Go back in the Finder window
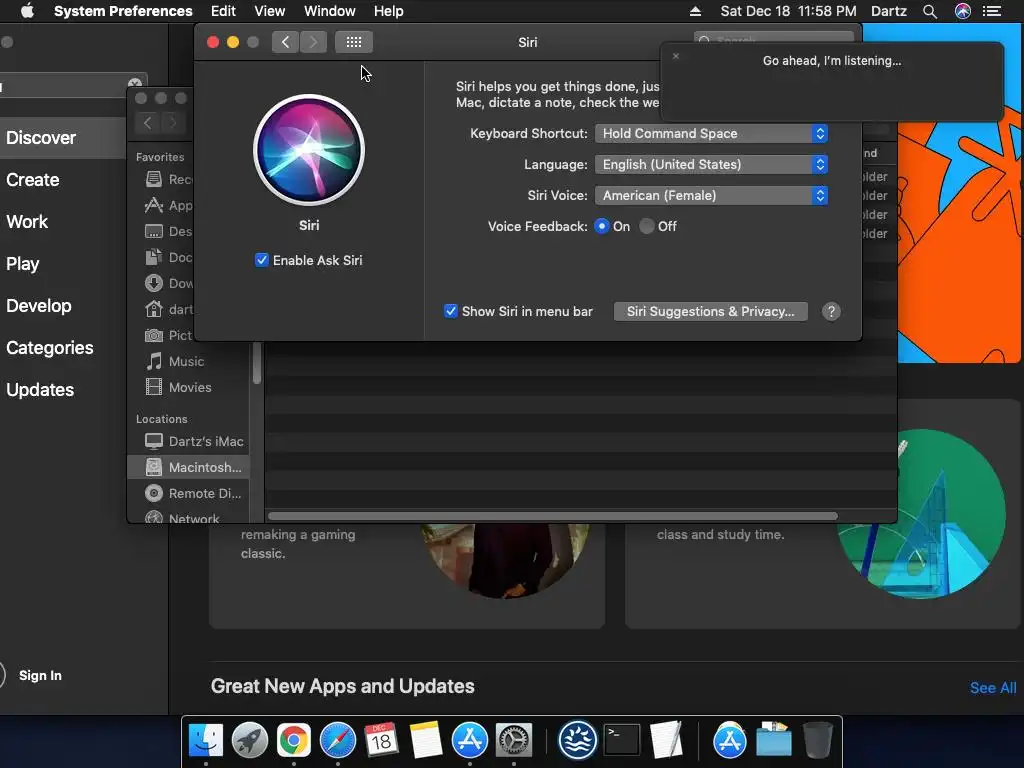The width and height of the screenshot is (1024, 768). click(148, 122)
